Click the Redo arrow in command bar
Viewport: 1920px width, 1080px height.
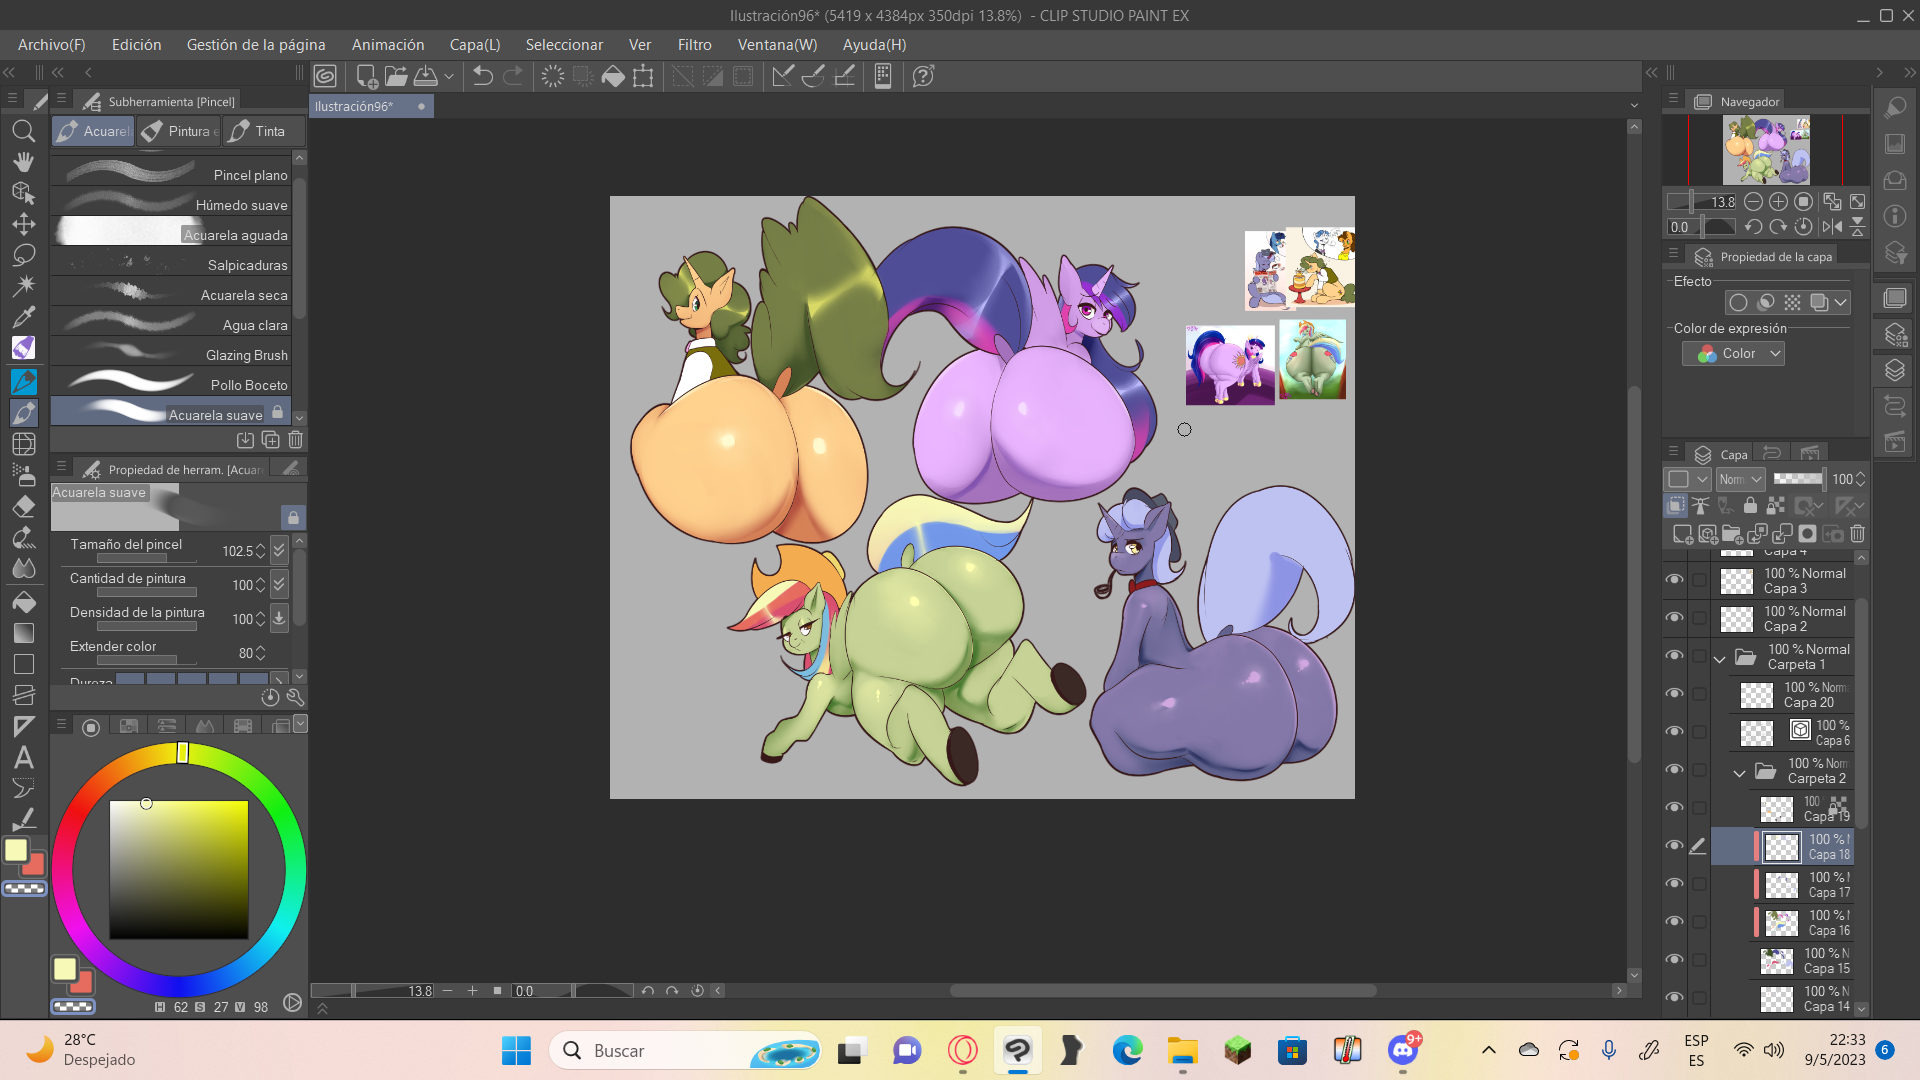[x=513, y=76]
